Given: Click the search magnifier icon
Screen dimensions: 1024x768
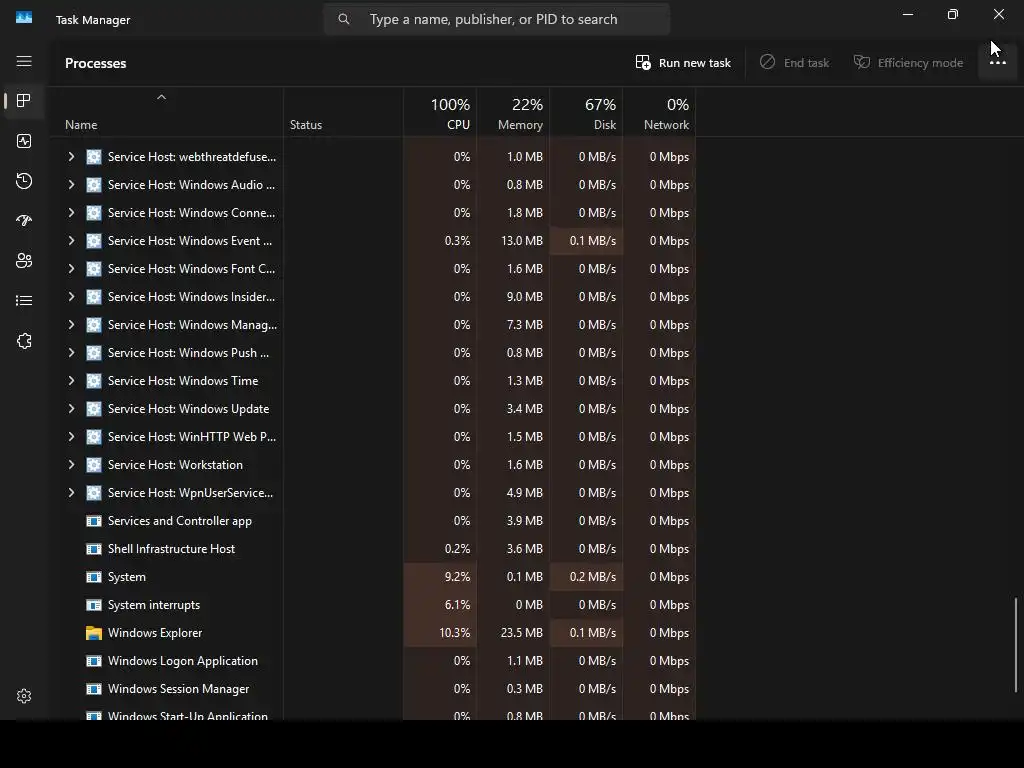Looking at the screenshot, I should tap(344, 20).
